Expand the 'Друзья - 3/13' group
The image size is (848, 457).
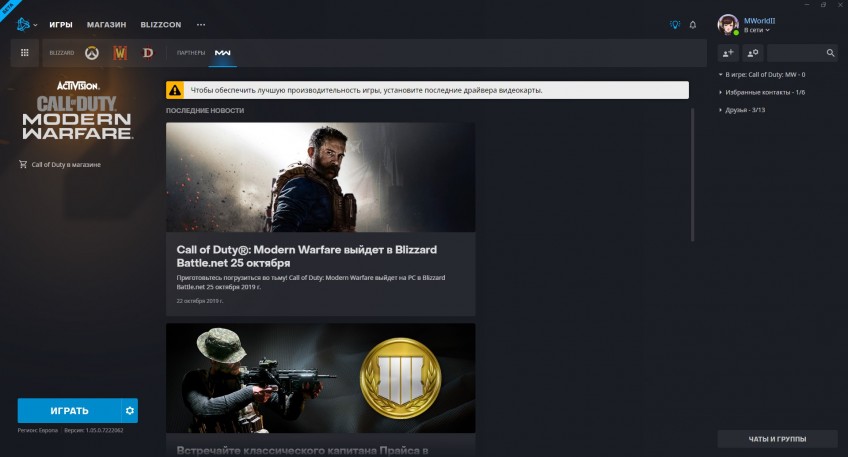click(x=742, y=110)
